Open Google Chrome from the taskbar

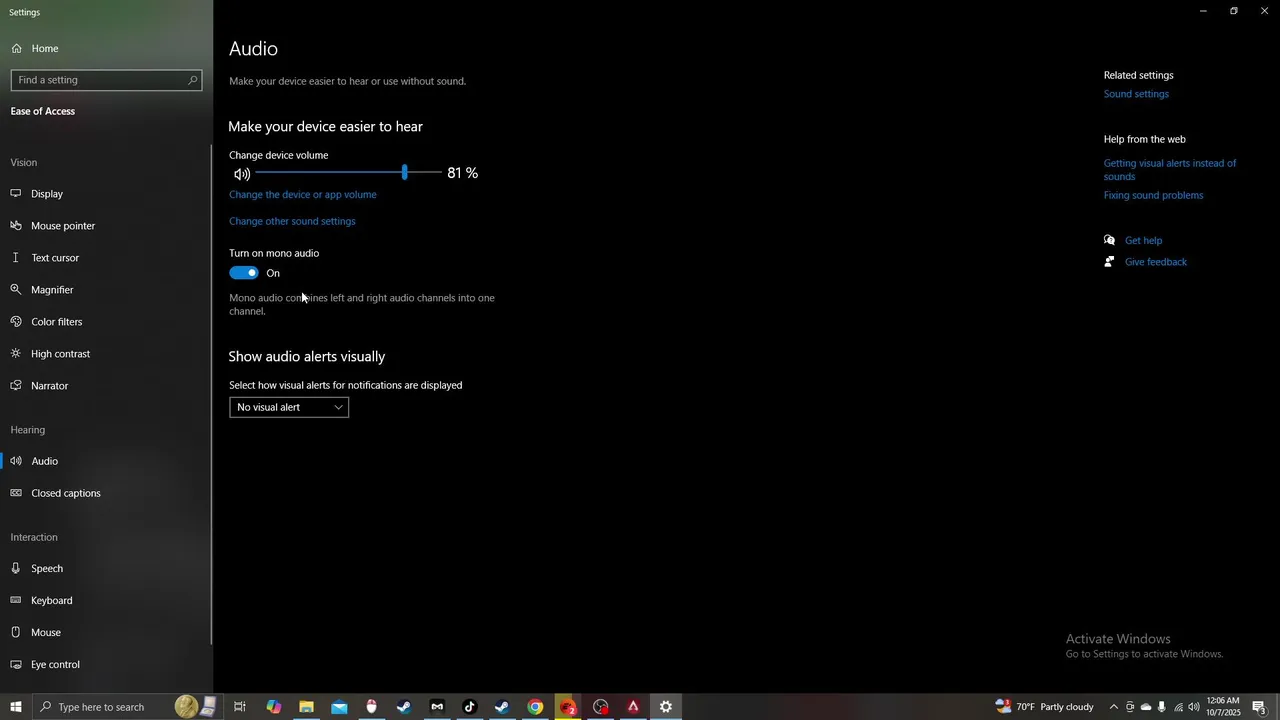pyautogui.click(x=535, y=707)
